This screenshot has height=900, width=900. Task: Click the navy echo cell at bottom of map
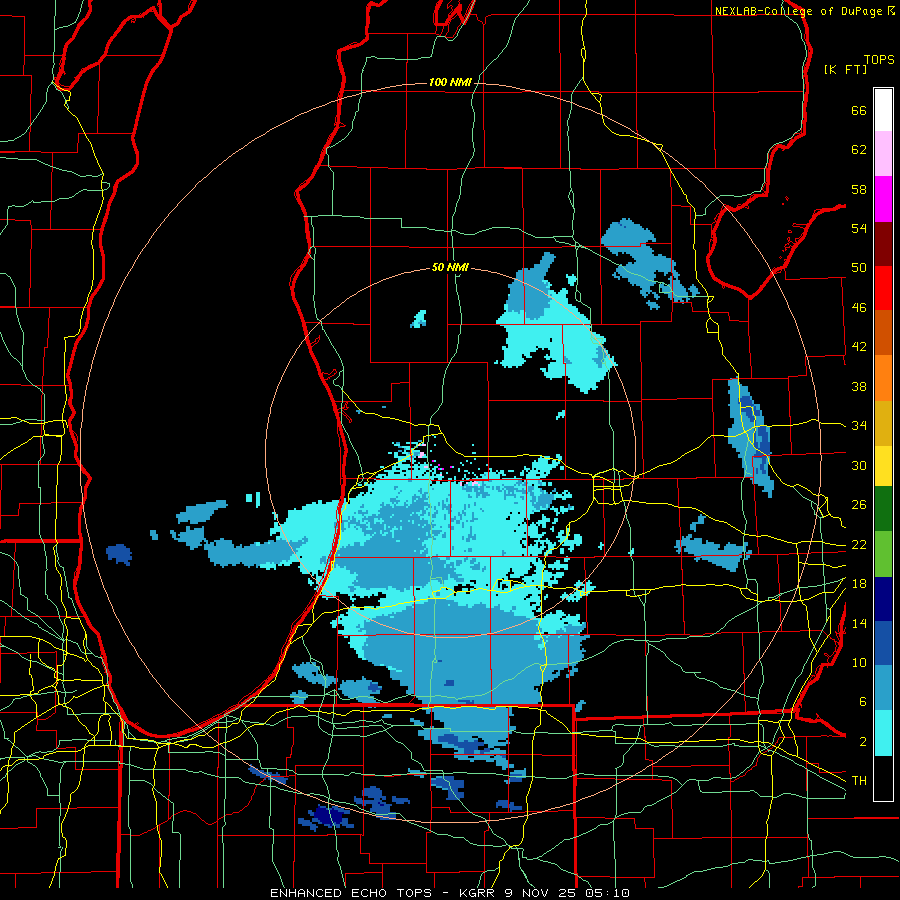coord(329,816)
